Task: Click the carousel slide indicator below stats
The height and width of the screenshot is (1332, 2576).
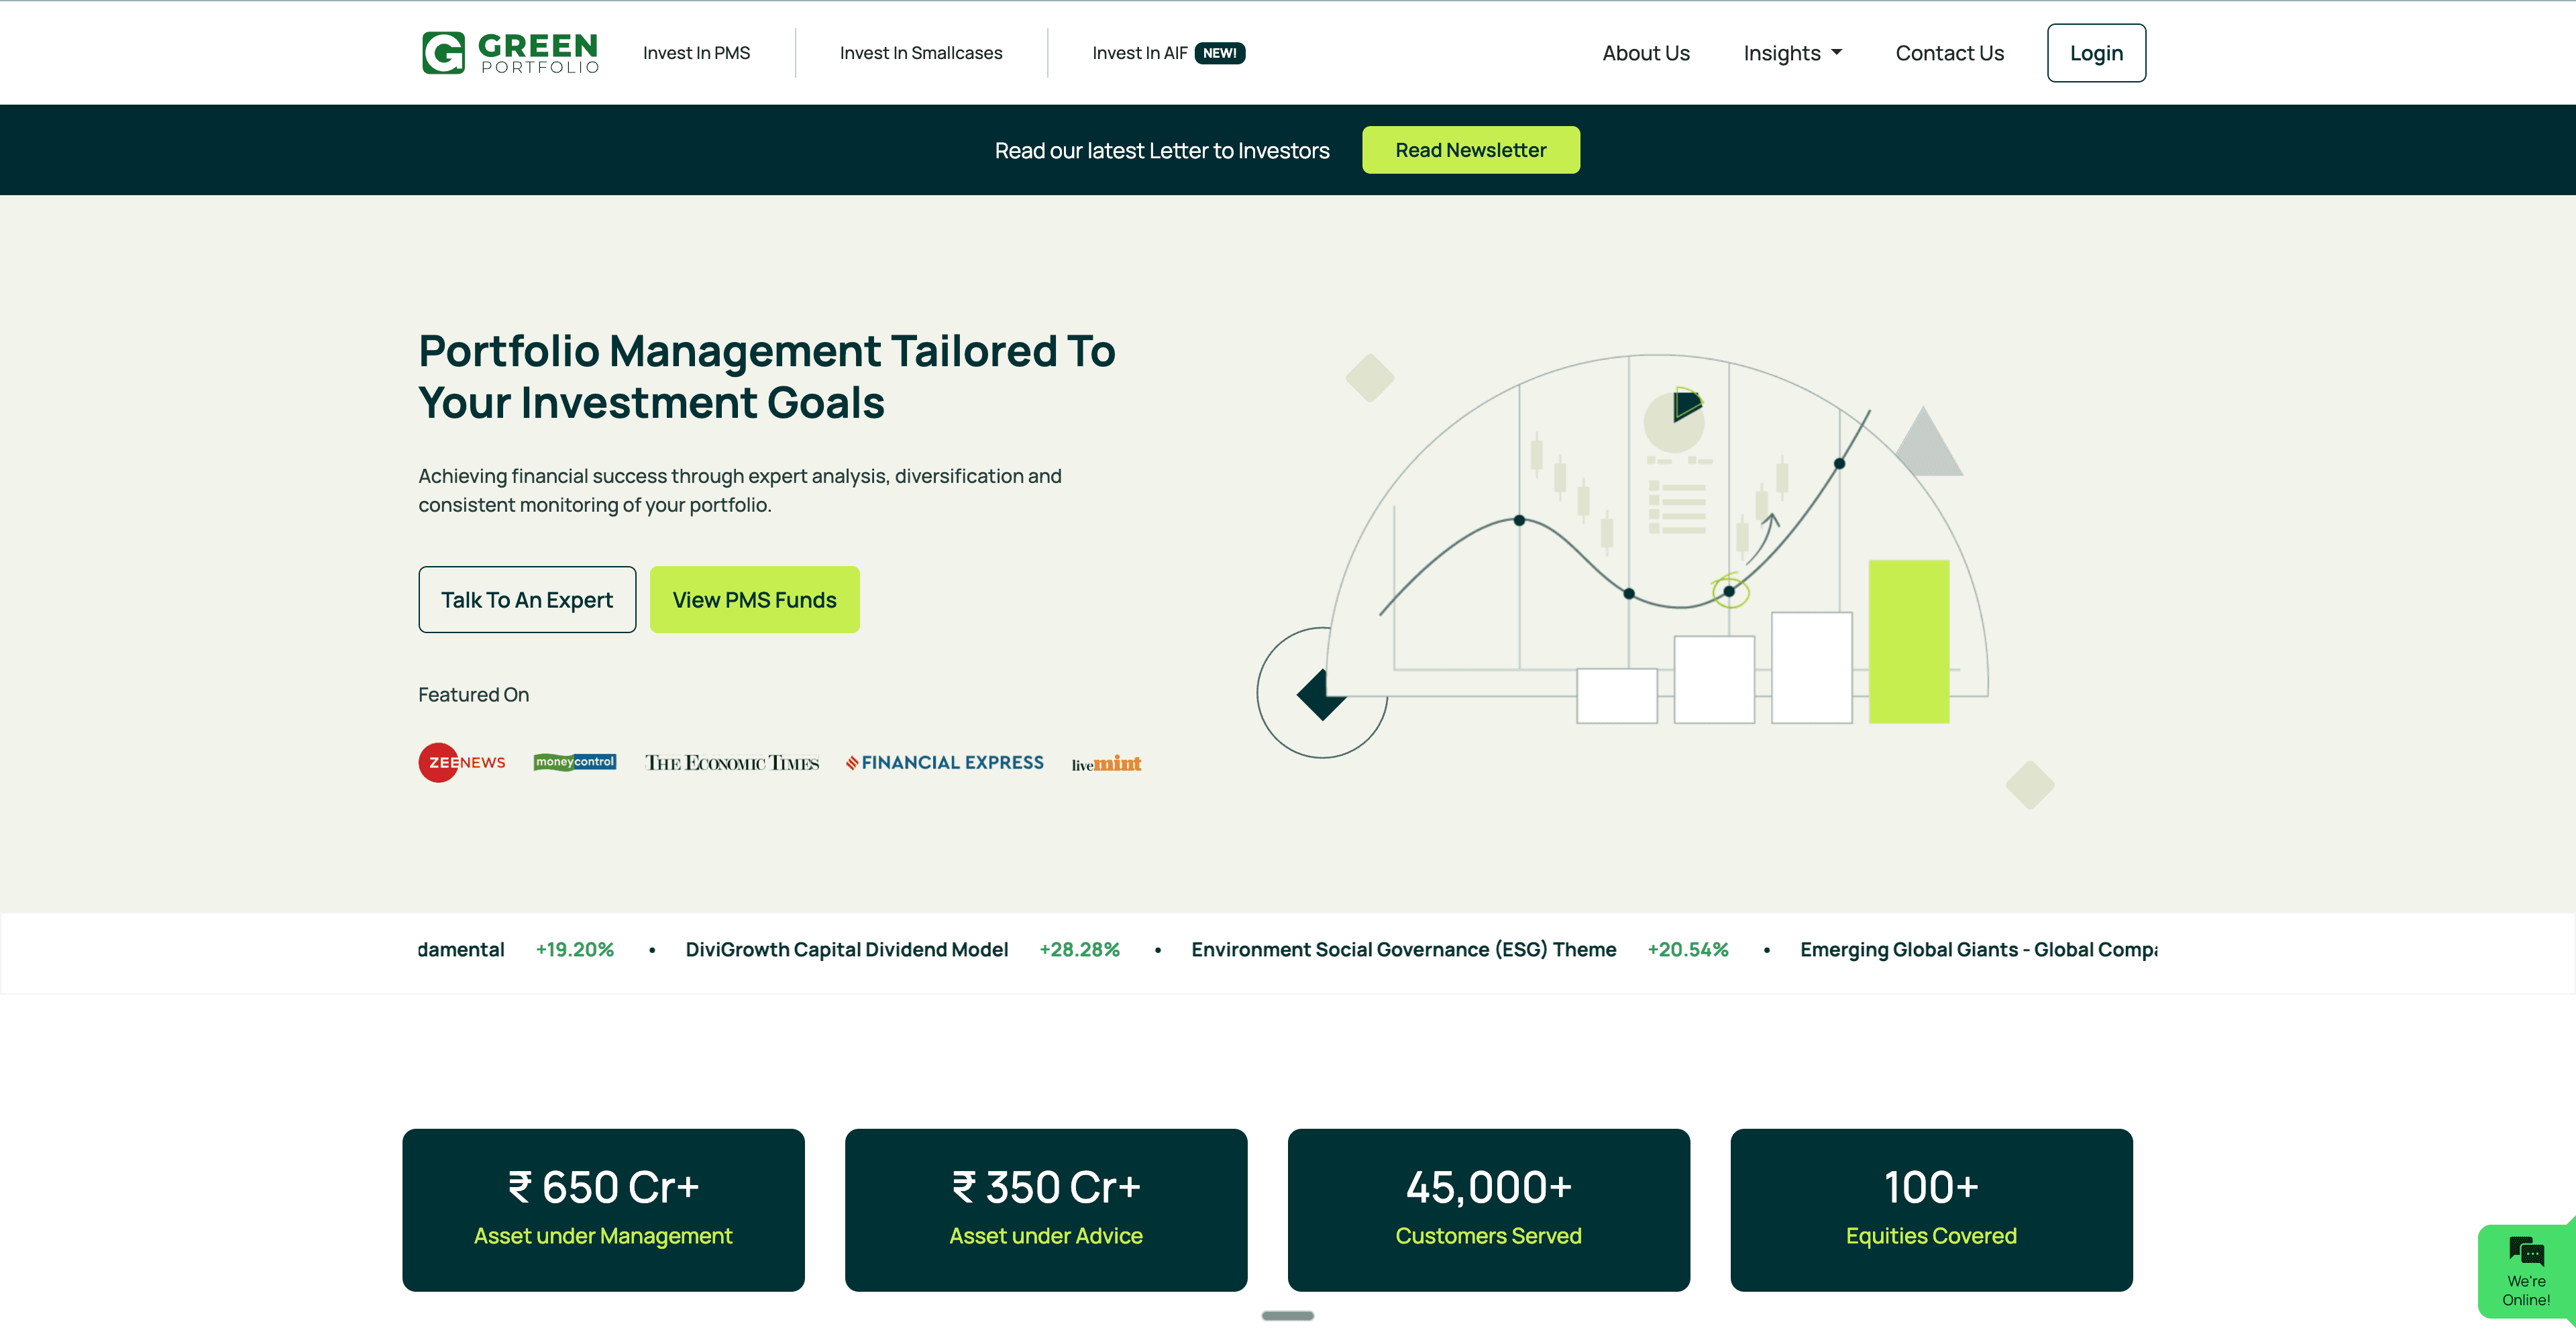Action: [x=1288, y=1317]
